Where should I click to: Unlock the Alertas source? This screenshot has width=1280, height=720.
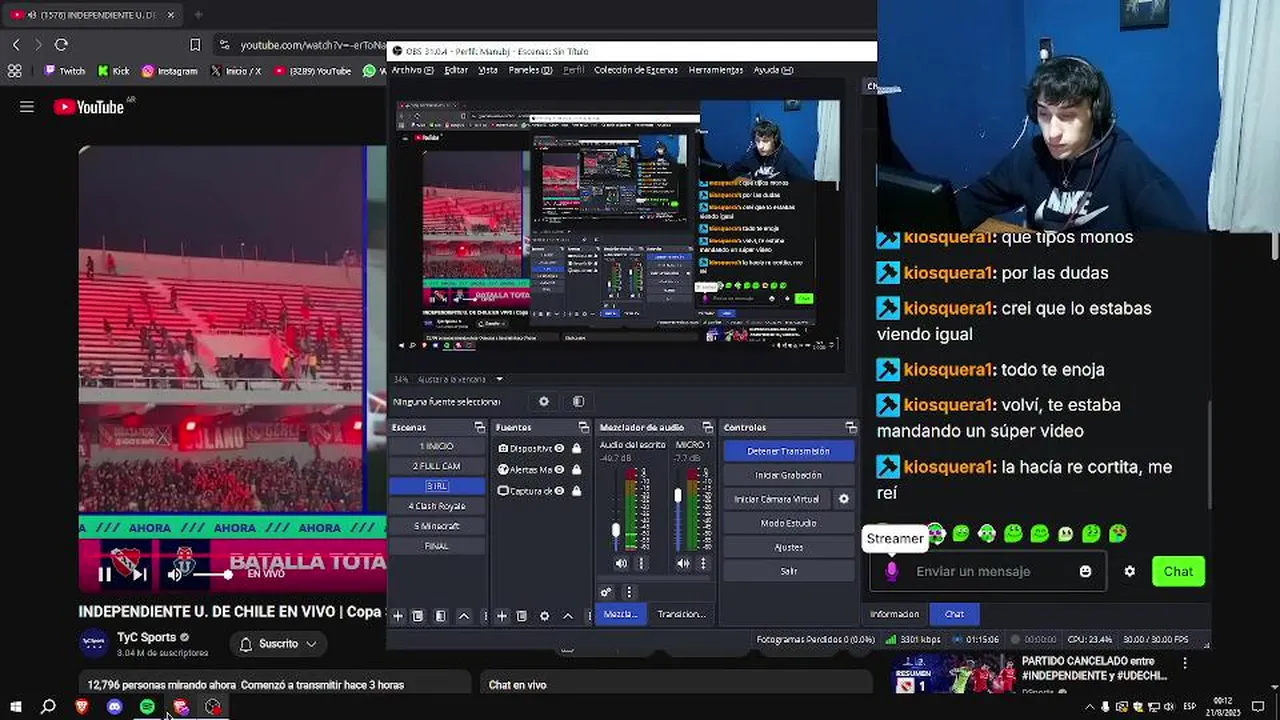576,470
